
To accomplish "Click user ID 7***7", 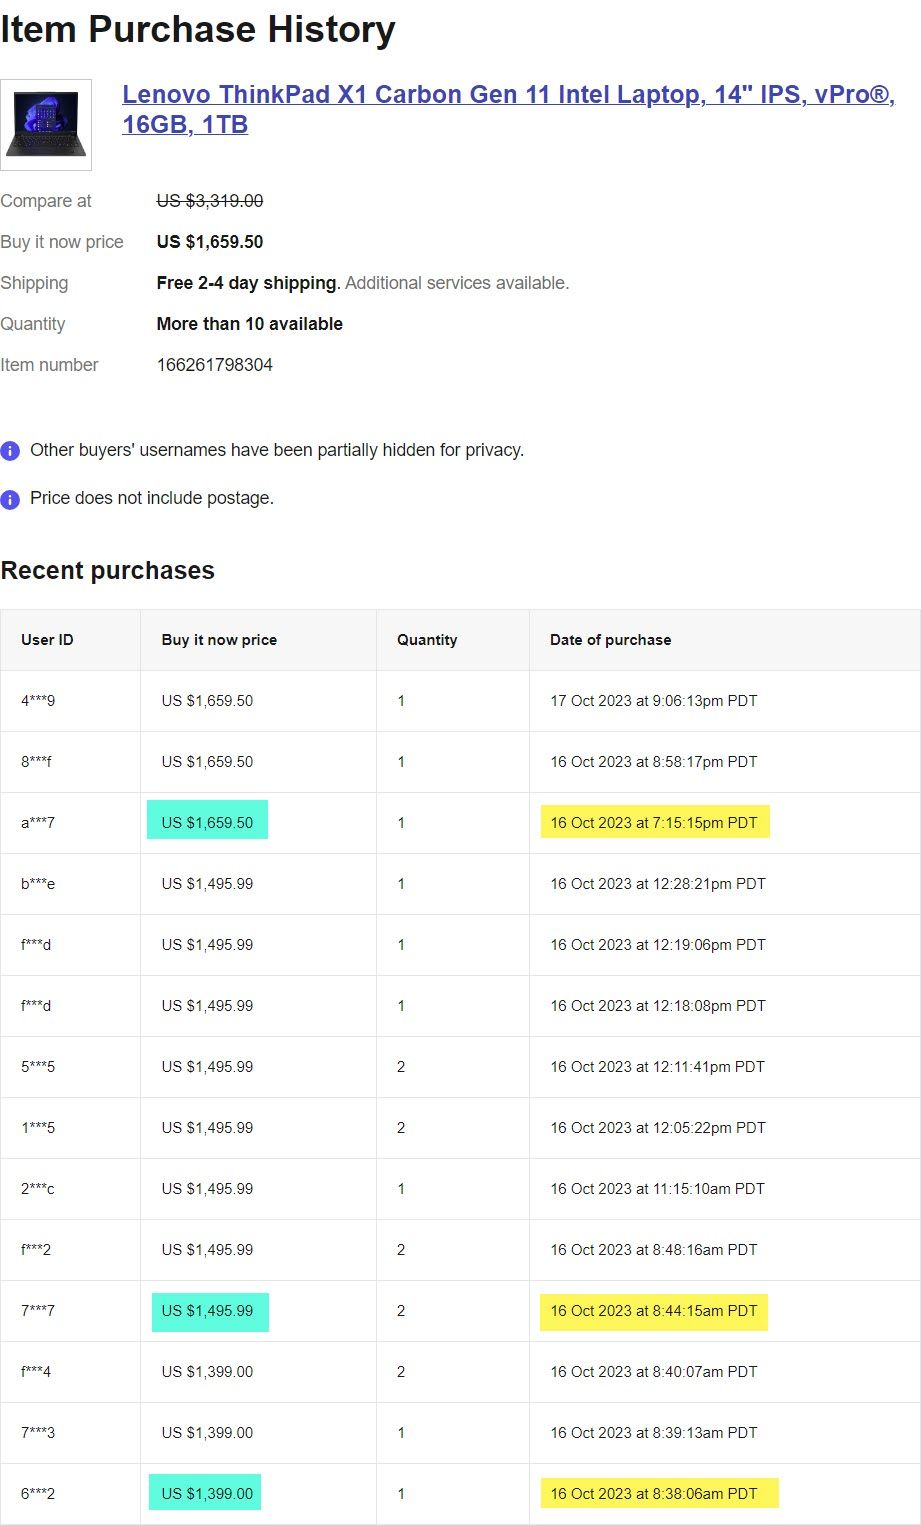I will (38, 1311).
